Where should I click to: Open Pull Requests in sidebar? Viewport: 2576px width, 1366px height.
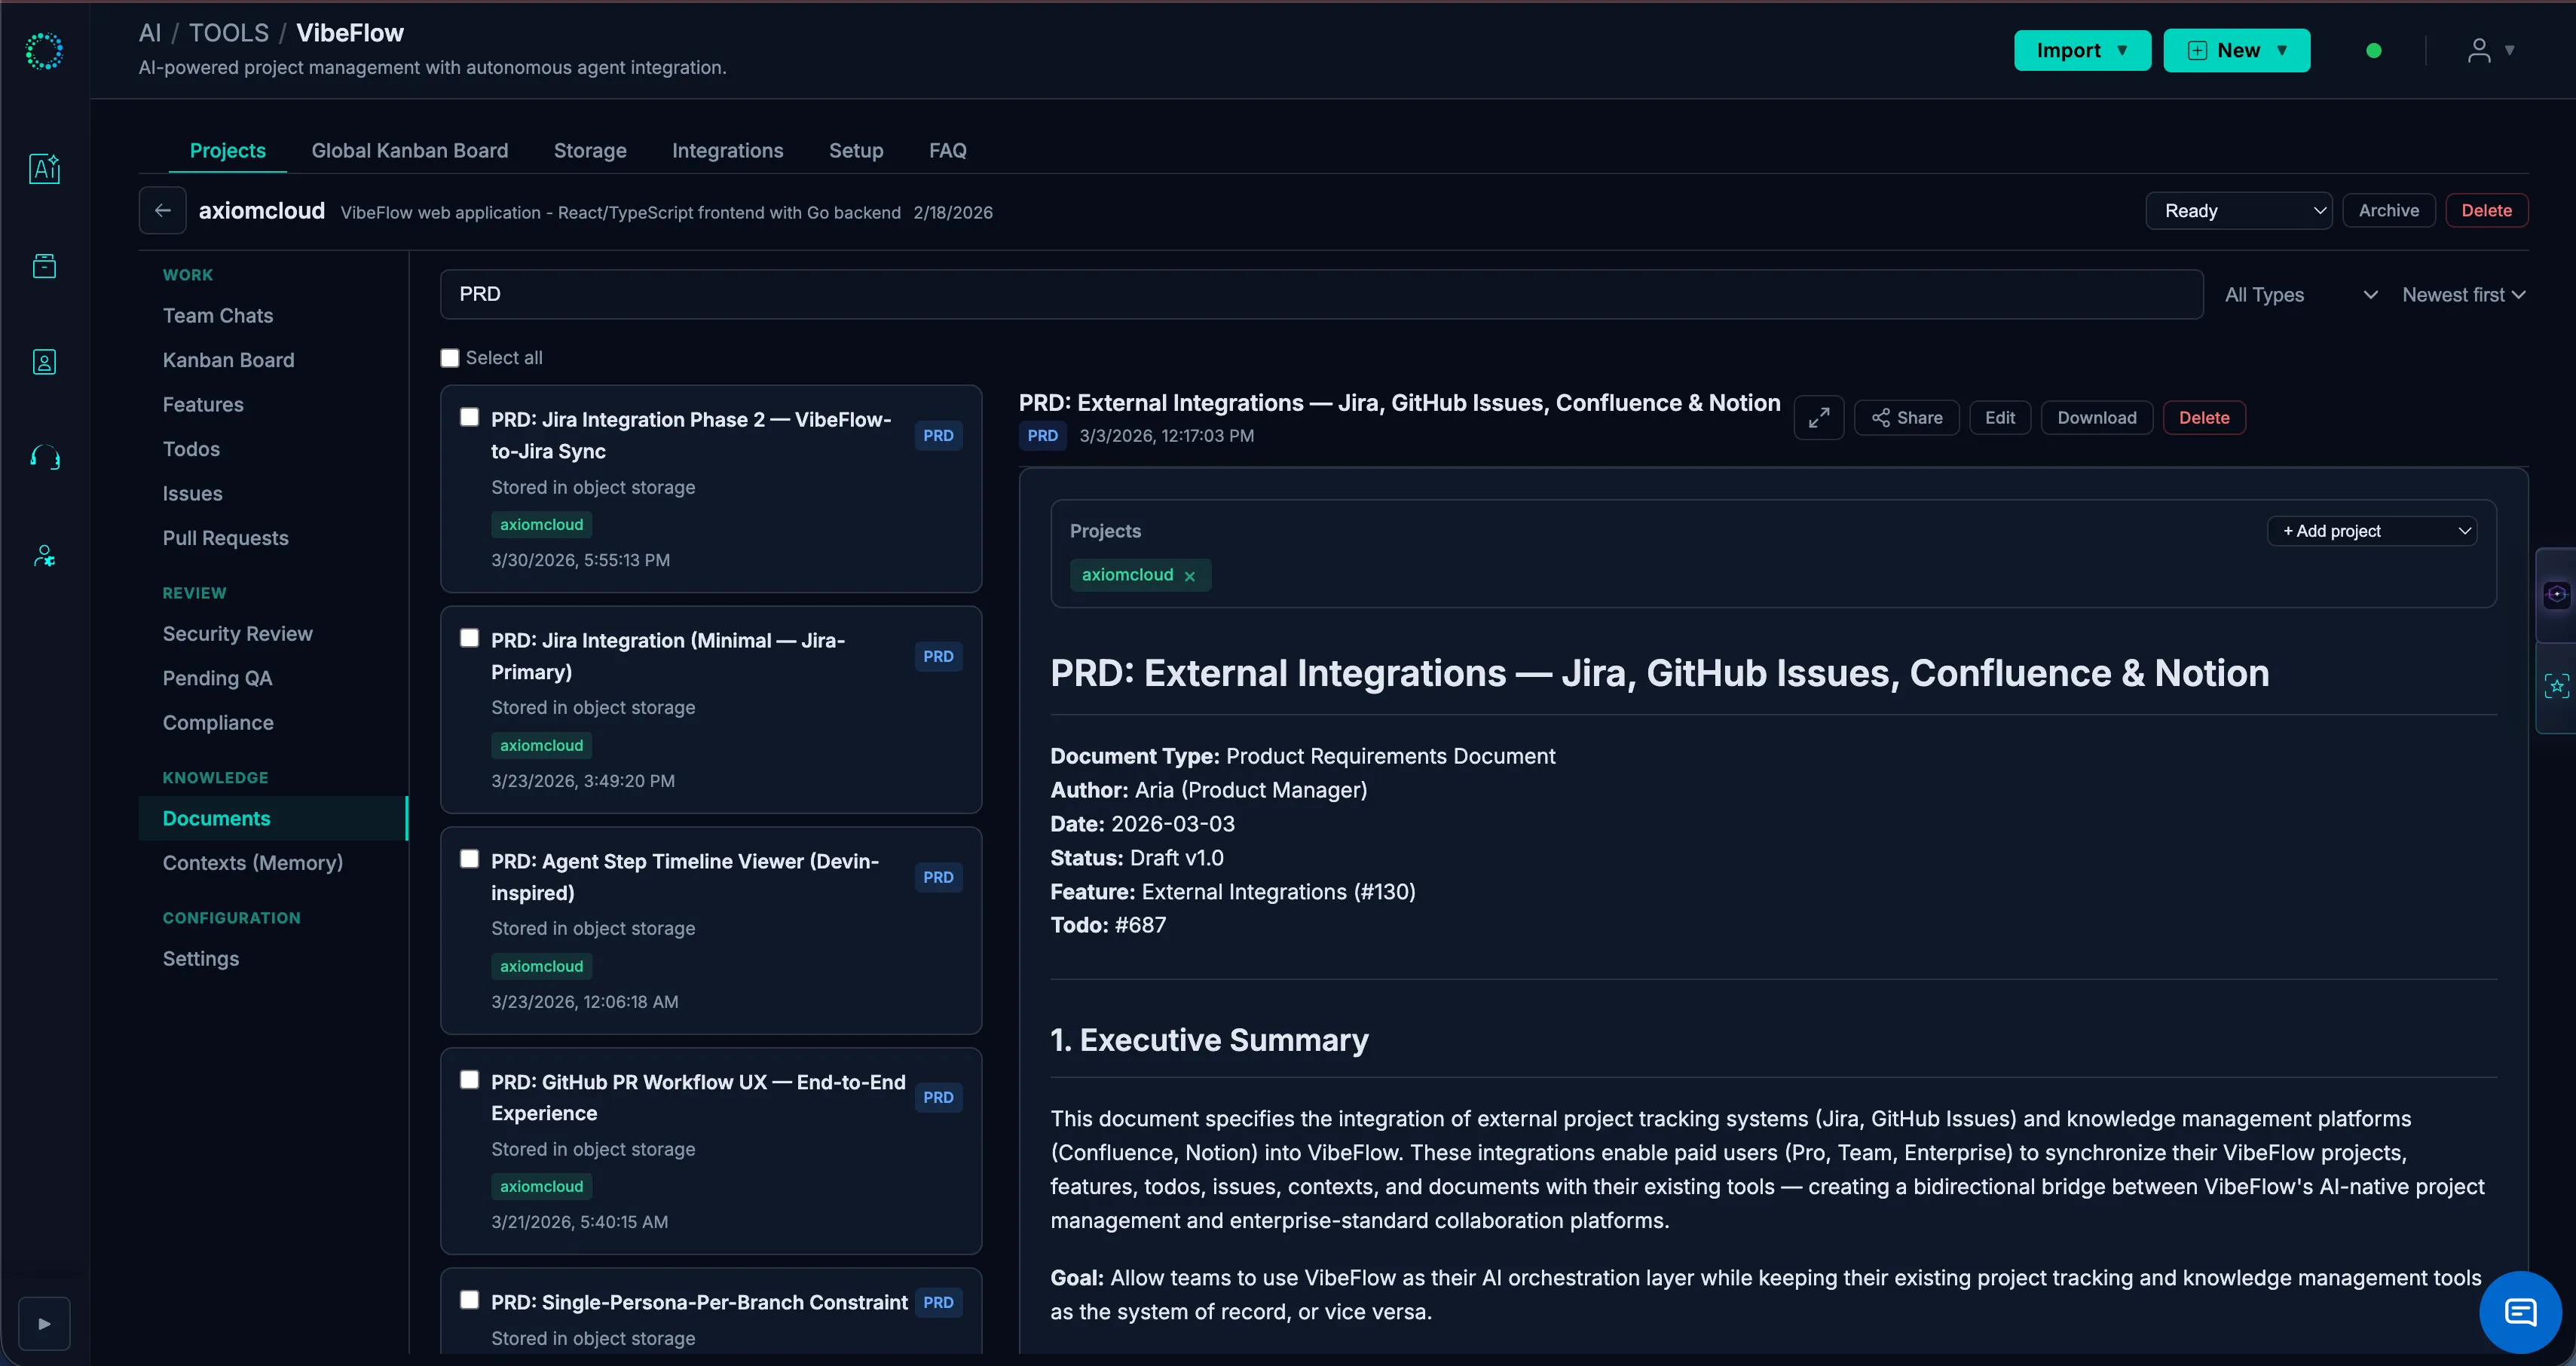click(225, 538)
